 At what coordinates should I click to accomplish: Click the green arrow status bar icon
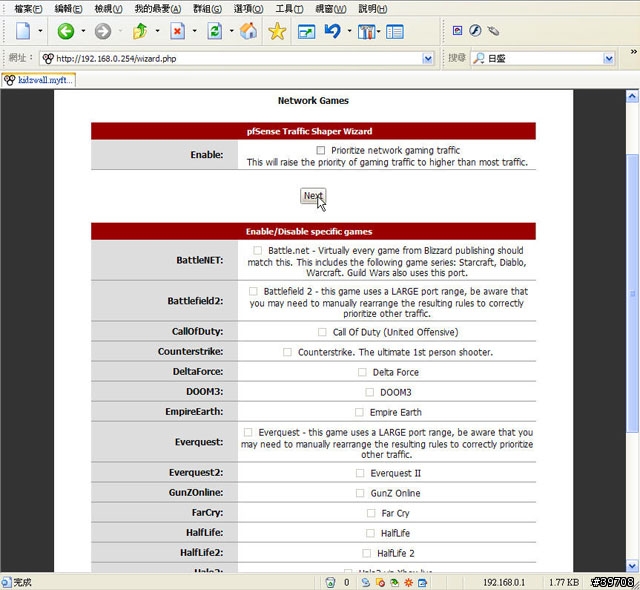pos(394,582)
